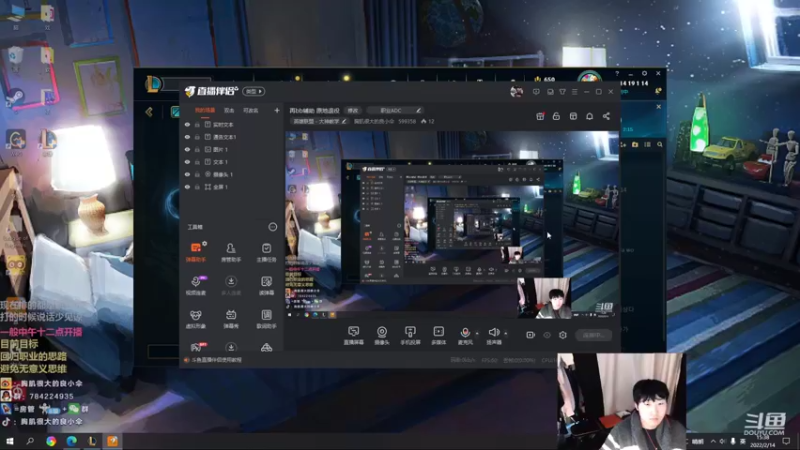Toggle the lock on the 图片 1 layer
This screenshot has width=800, height=450.
[x=197, y=149]
